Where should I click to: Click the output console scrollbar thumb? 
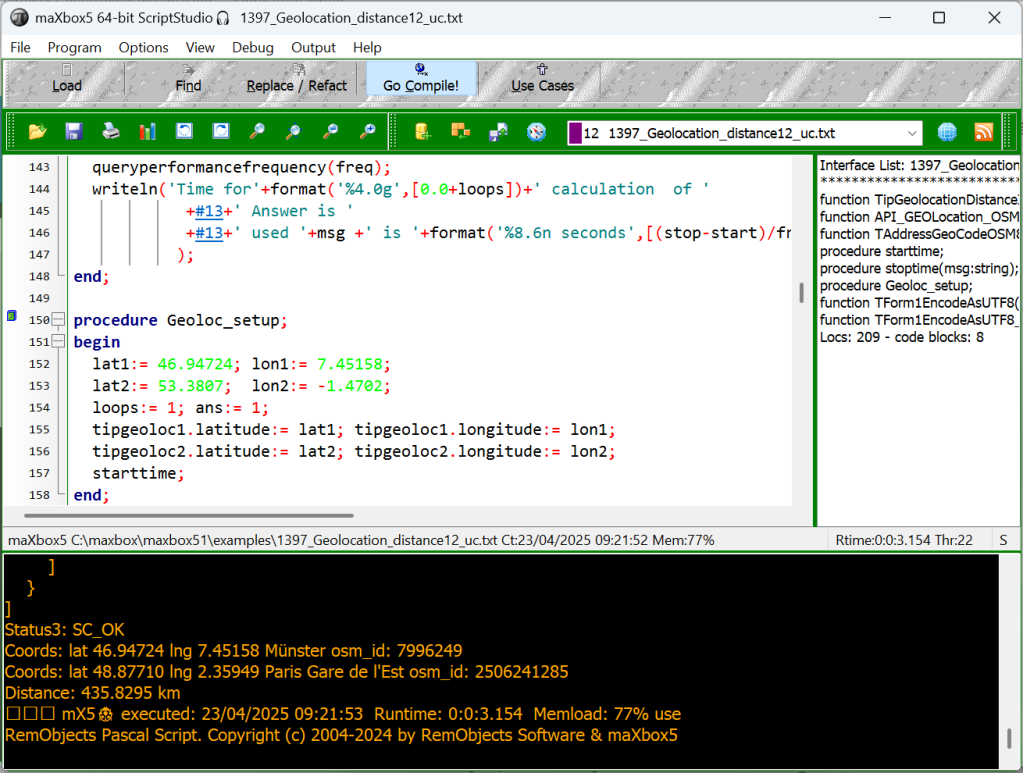point(1009,738)
